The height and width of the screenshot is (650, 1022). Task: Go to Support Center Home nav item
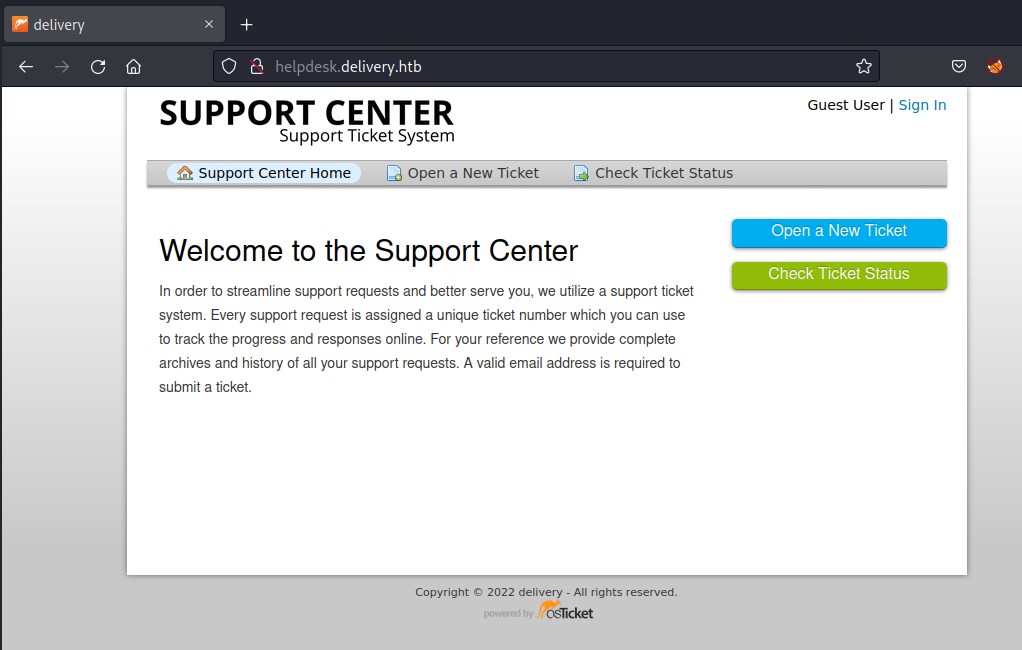click(x=264, y=173)
